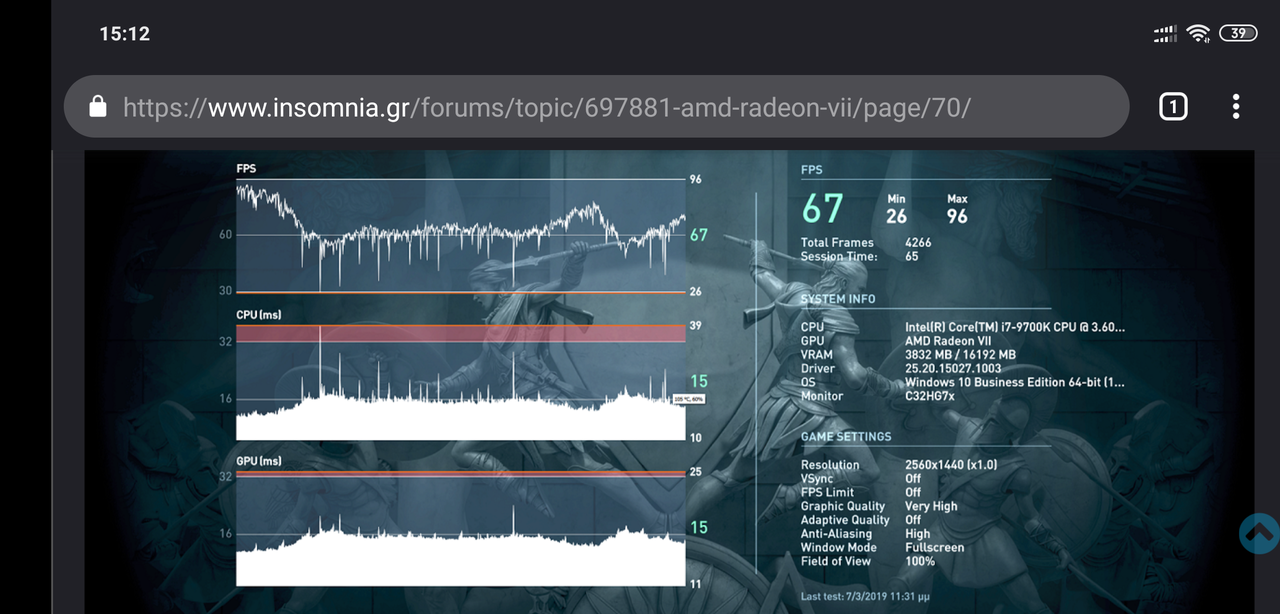The height and width of the screenshot is (614, 1280).
Task: Tap the padlock site security icon
Action: [x=98, y=106]
